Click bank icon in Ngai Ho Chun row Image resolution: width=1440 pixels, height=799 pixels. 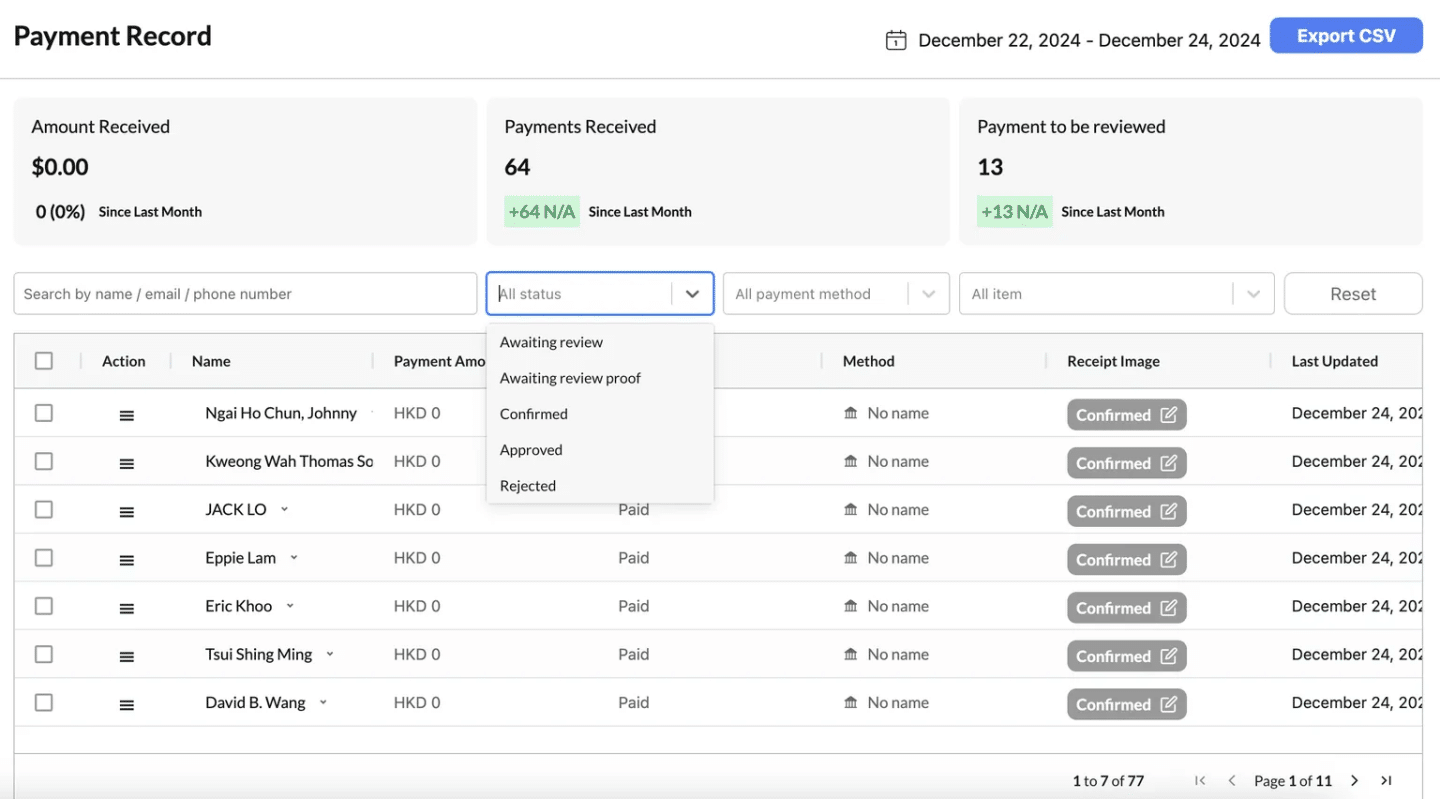851,413
